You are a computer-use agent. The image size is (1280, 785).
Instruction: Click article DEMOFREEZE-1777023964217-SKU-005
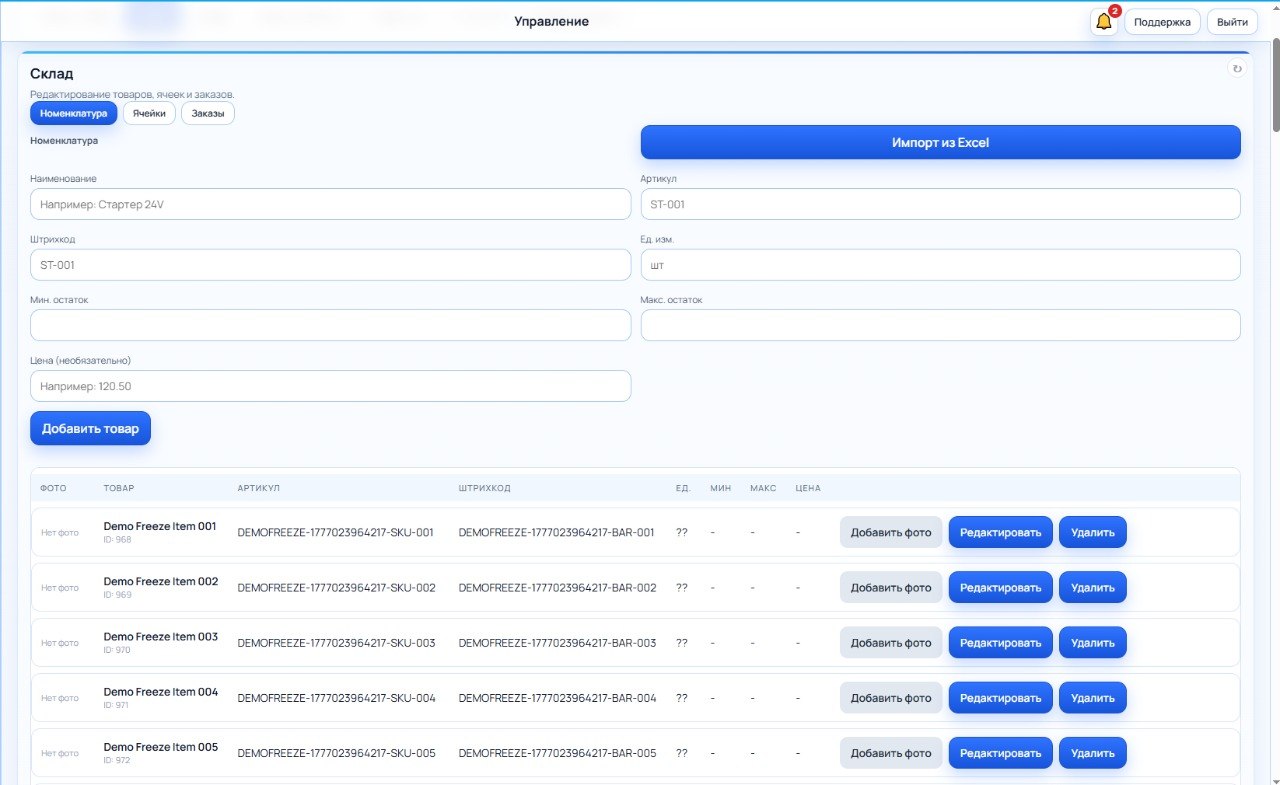(x=336, y=753)
